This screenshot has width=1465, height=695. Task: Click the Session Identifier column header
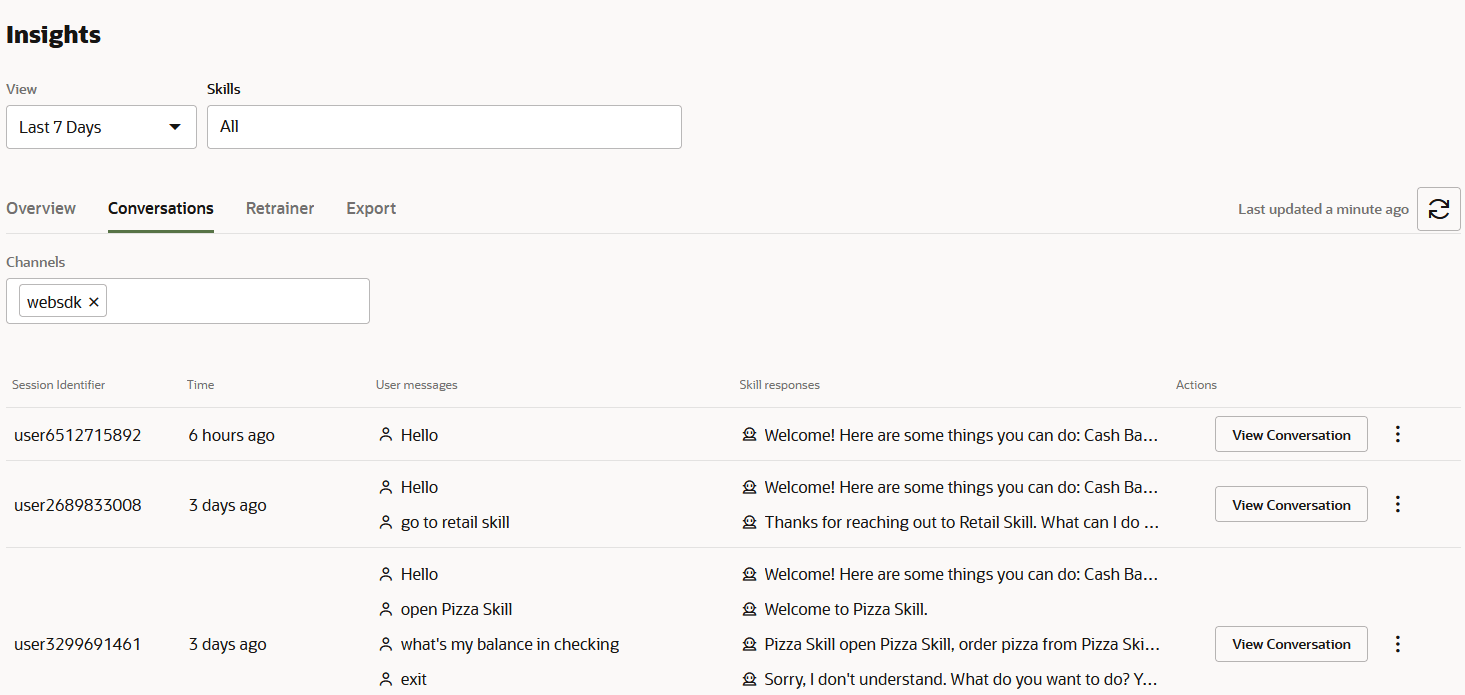(58, 384)
